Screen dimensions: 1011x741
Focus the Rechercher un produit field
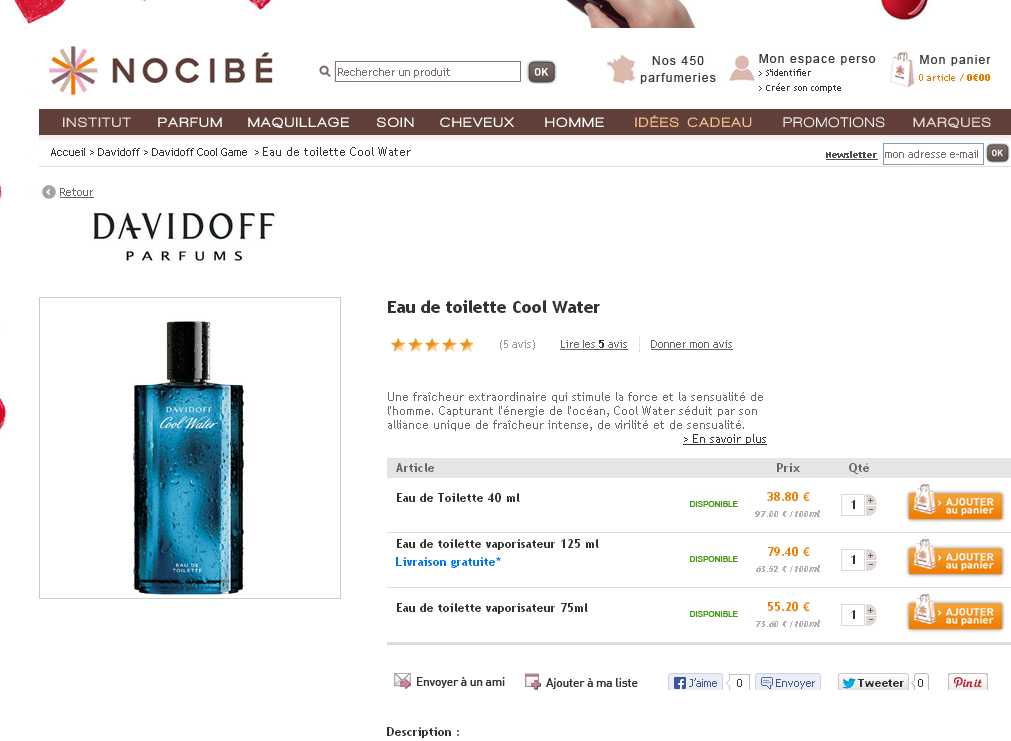pos(427,72)
